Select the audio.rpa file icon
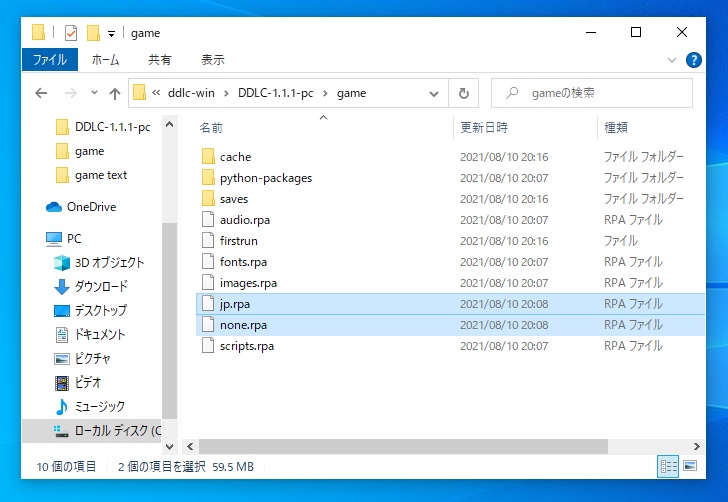 point(208,220)
